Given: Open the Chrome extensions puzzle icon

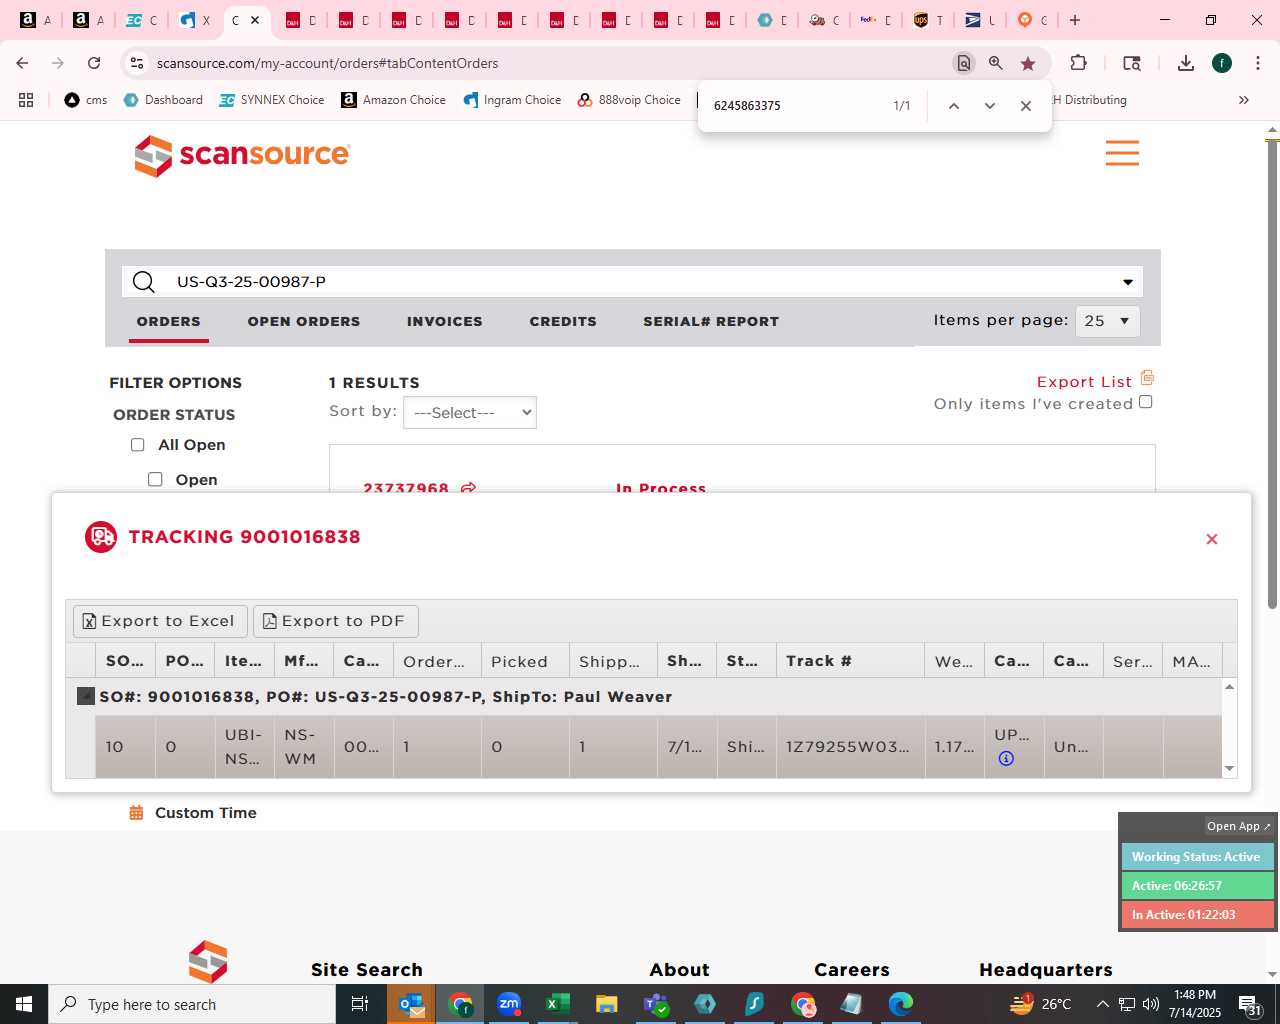Looking at the screenshot, I should click(1078, 63).
